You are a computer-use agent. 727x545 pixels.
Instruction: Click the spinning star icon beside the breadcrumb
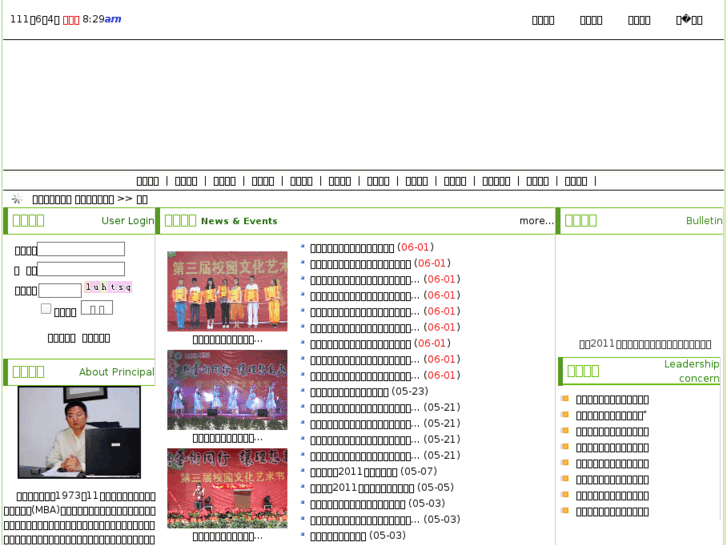point(17,199)
